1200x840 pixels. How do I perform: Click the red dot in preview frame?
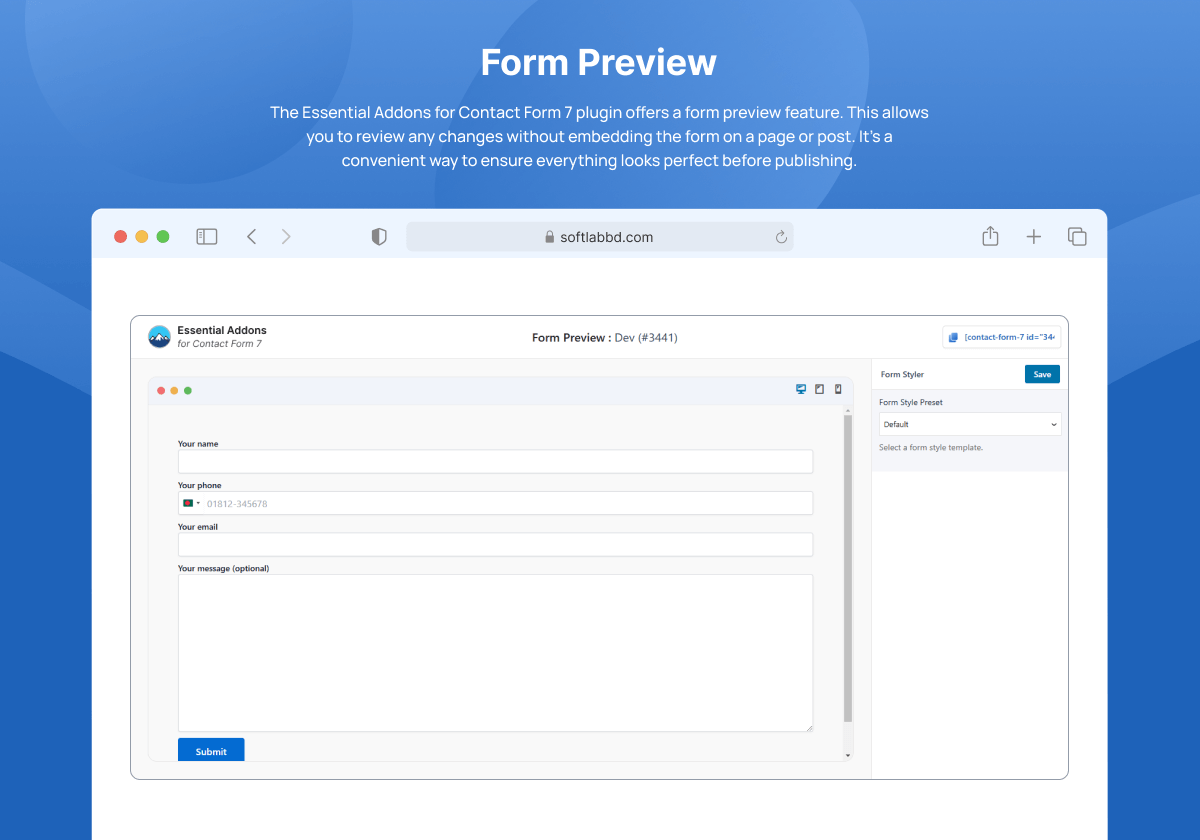pyautogui.click(x=161, y=390)
